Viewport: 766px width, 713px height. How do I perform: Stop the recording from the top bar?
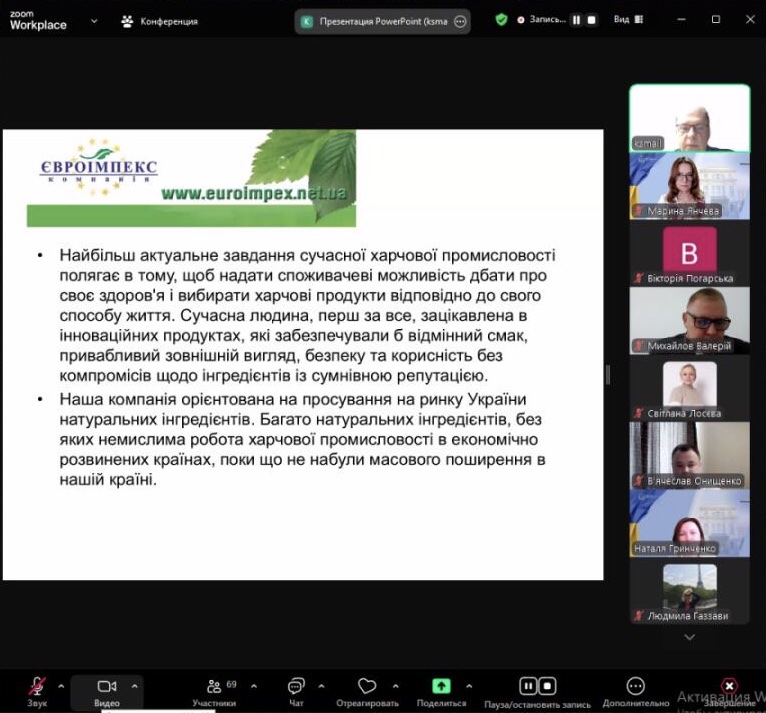point(591,20)
